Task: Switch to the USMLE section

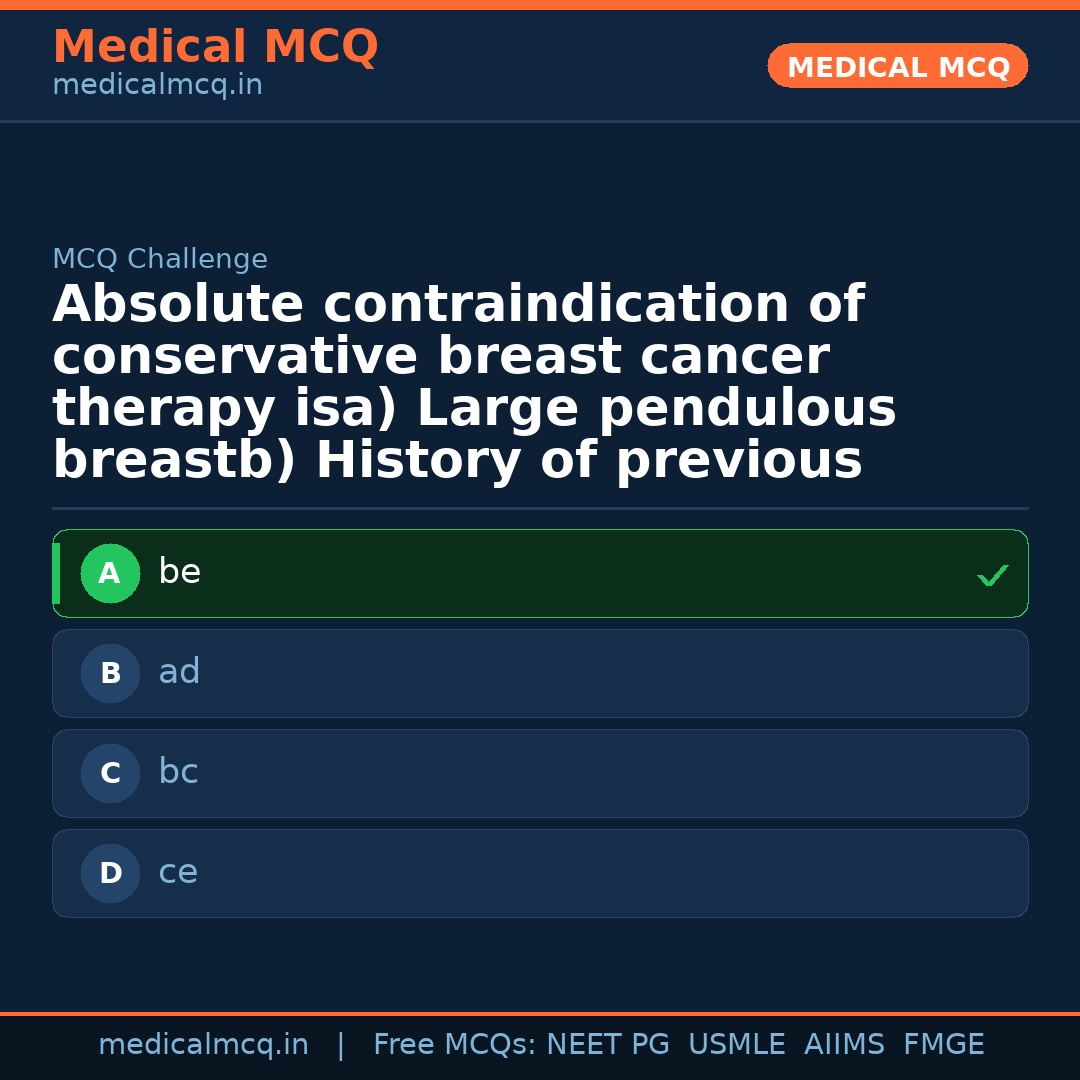Action: tap(737, 1044)
